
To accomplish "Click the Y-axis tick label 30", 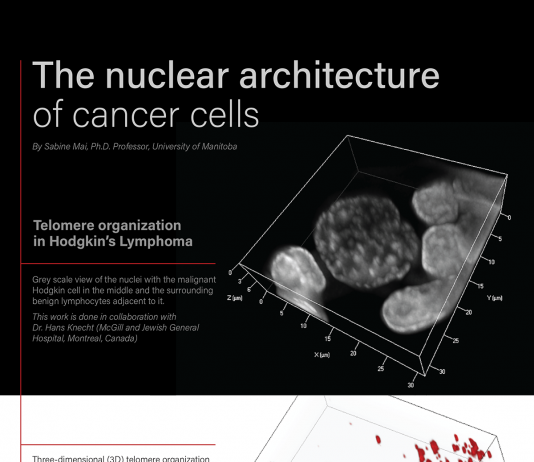I will [x=442, y=371].
